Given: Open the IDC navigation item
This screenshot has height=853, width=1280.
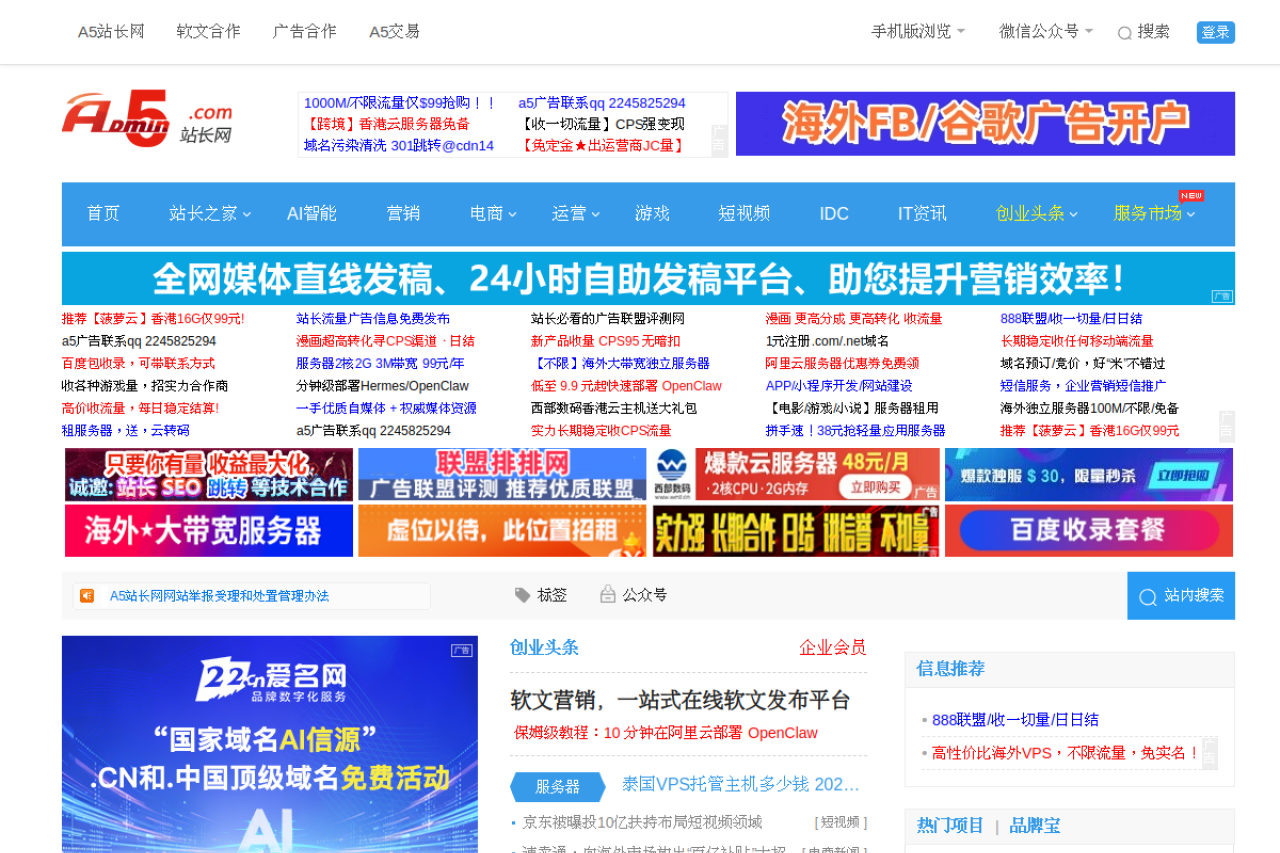Looking at the screenshot, I should click(x=834, y=213).
